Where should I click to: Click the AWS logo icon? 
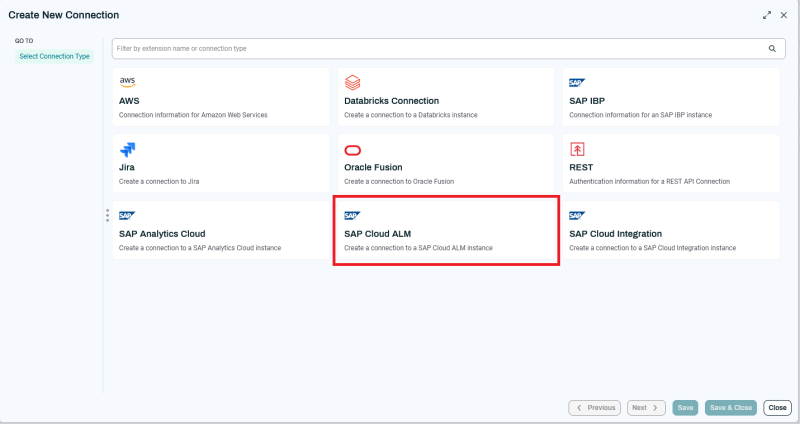tap(127, 82)
